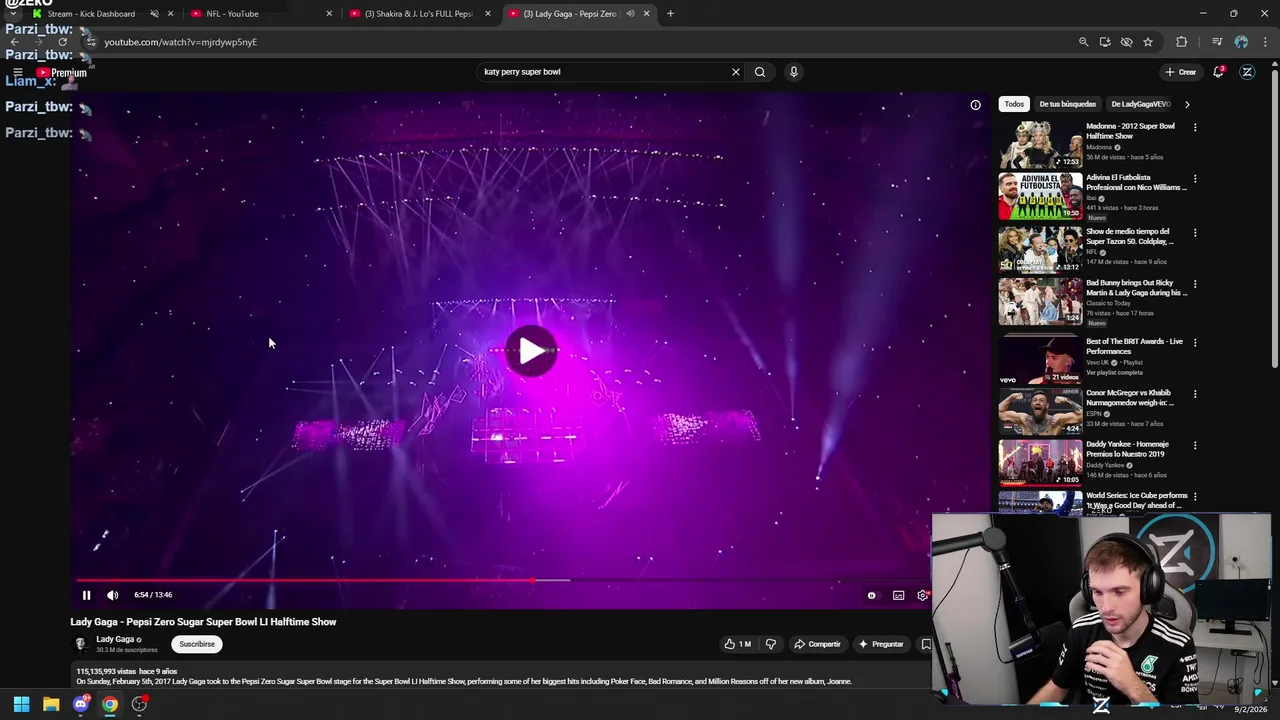
Task: Mute the video using the speaker icon
Action: (112, 595)
